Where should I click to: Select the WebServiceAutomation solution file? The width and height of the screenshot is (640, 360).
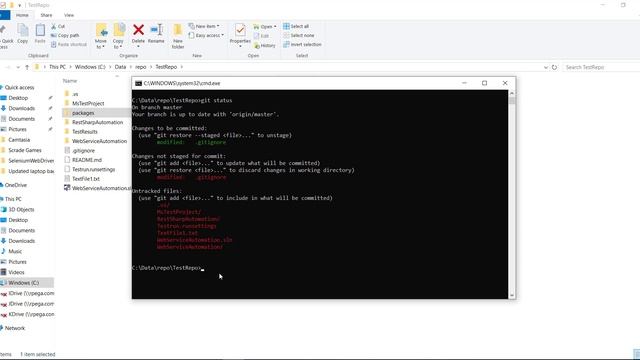[98, 188]
